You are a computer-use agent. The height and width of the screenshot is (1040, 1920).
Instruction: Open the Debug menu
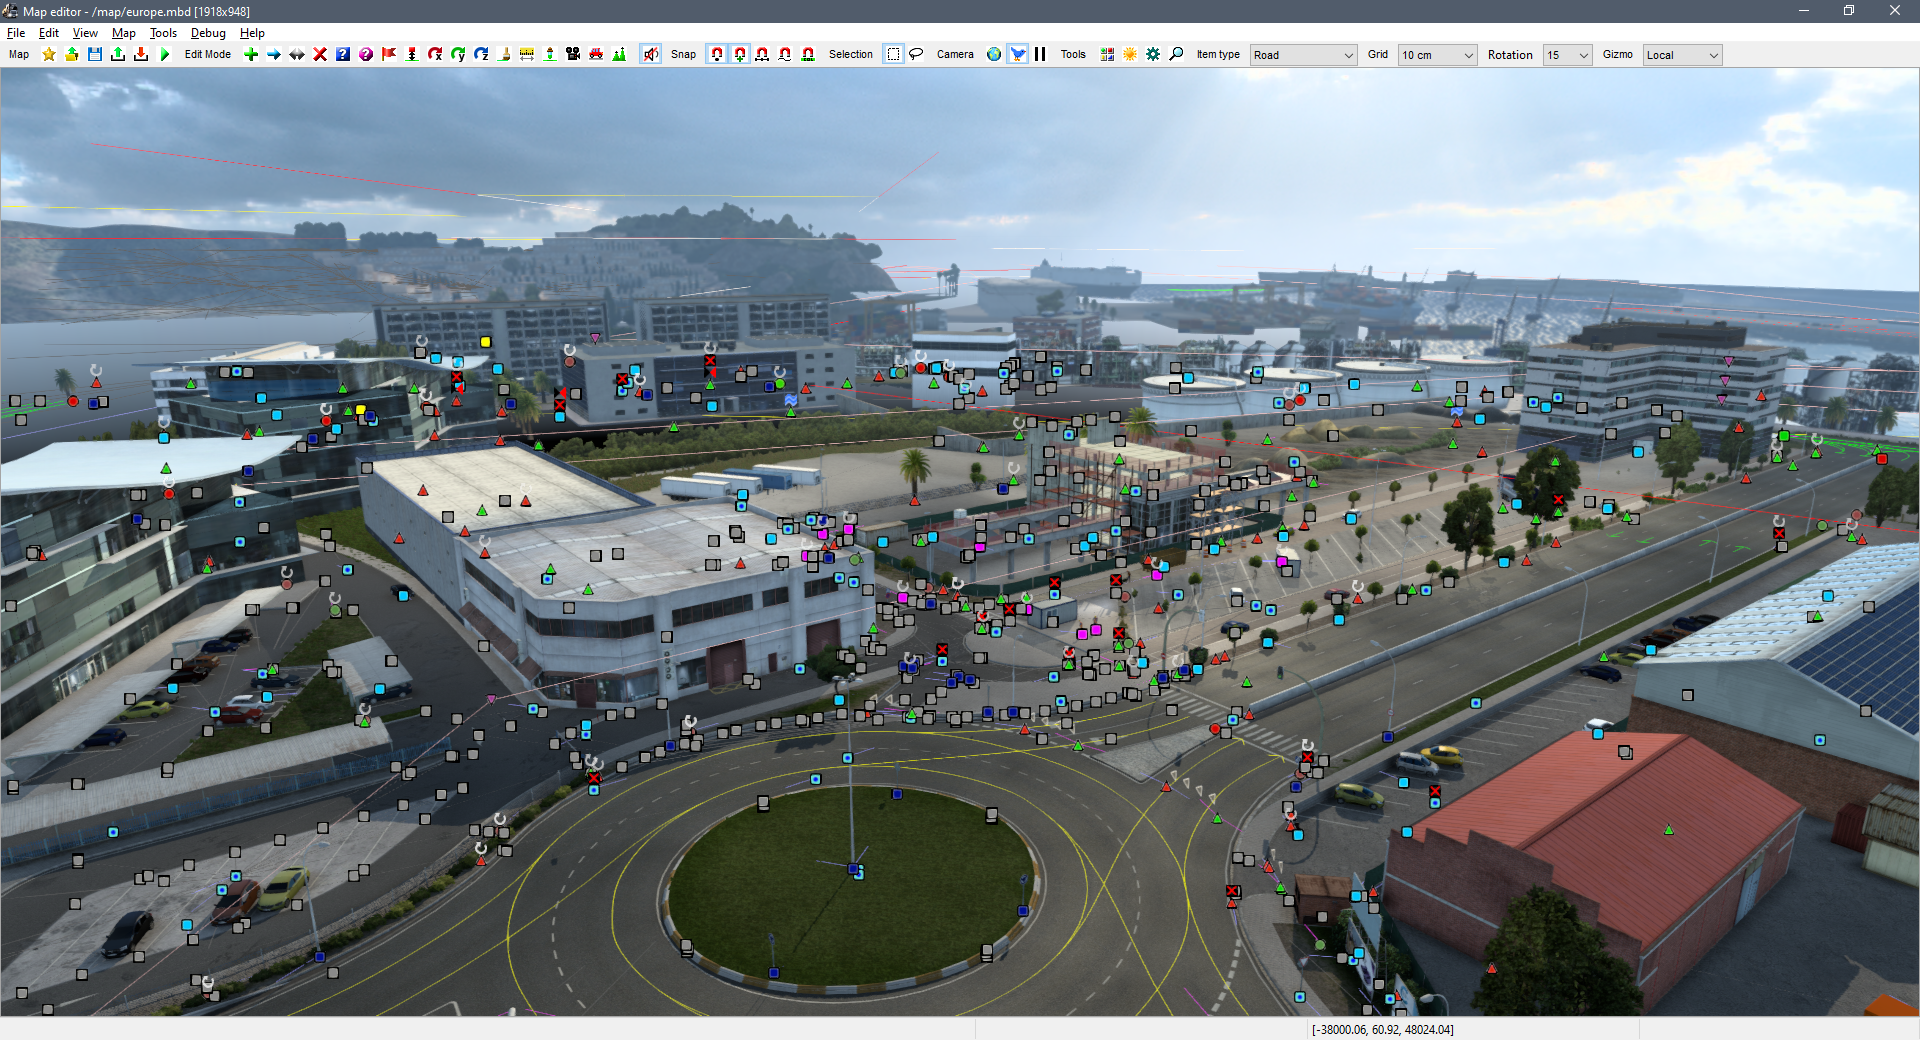[x=208, y=33]
